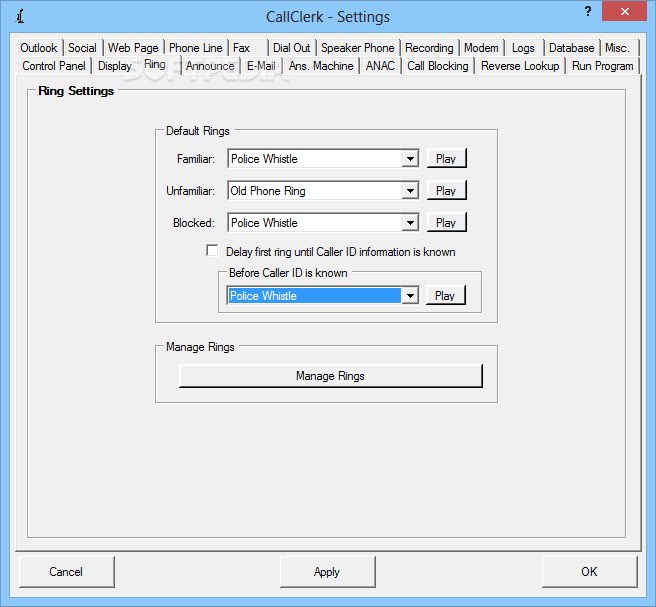Expand the Familiar ring dropdown arrow
656x607 pixels.
tap(410, 159)
